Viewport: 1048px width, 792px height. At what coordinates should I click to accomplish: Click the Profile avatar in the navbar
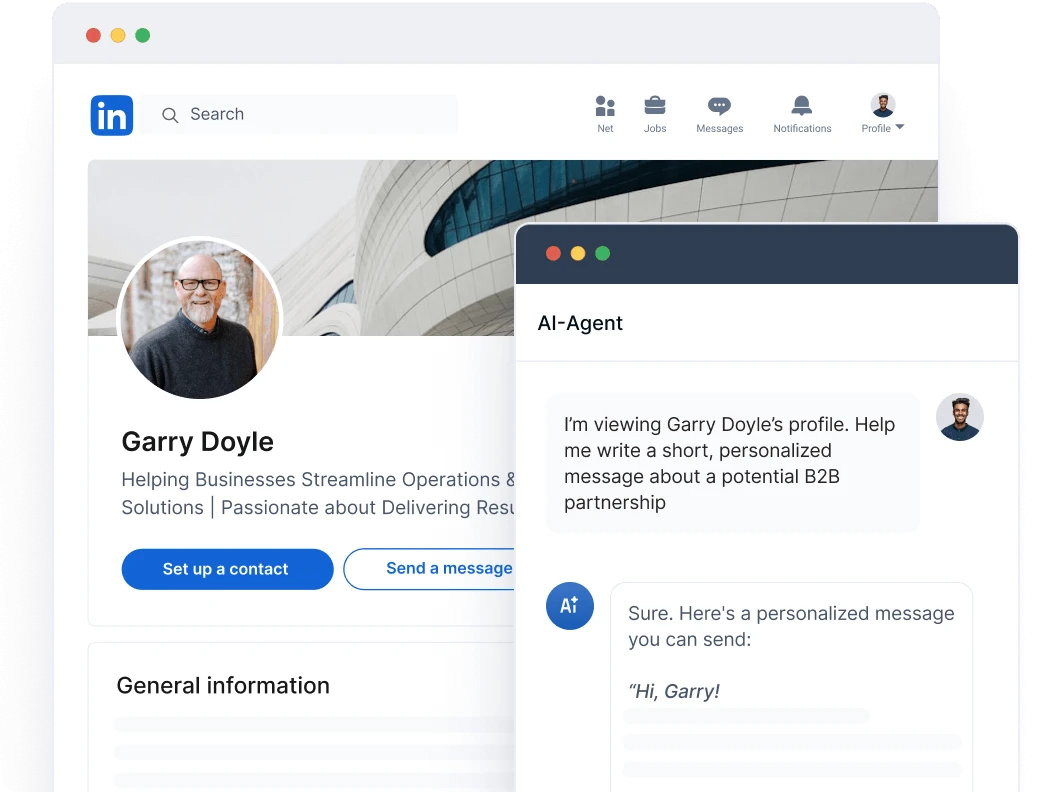point(883,105)
